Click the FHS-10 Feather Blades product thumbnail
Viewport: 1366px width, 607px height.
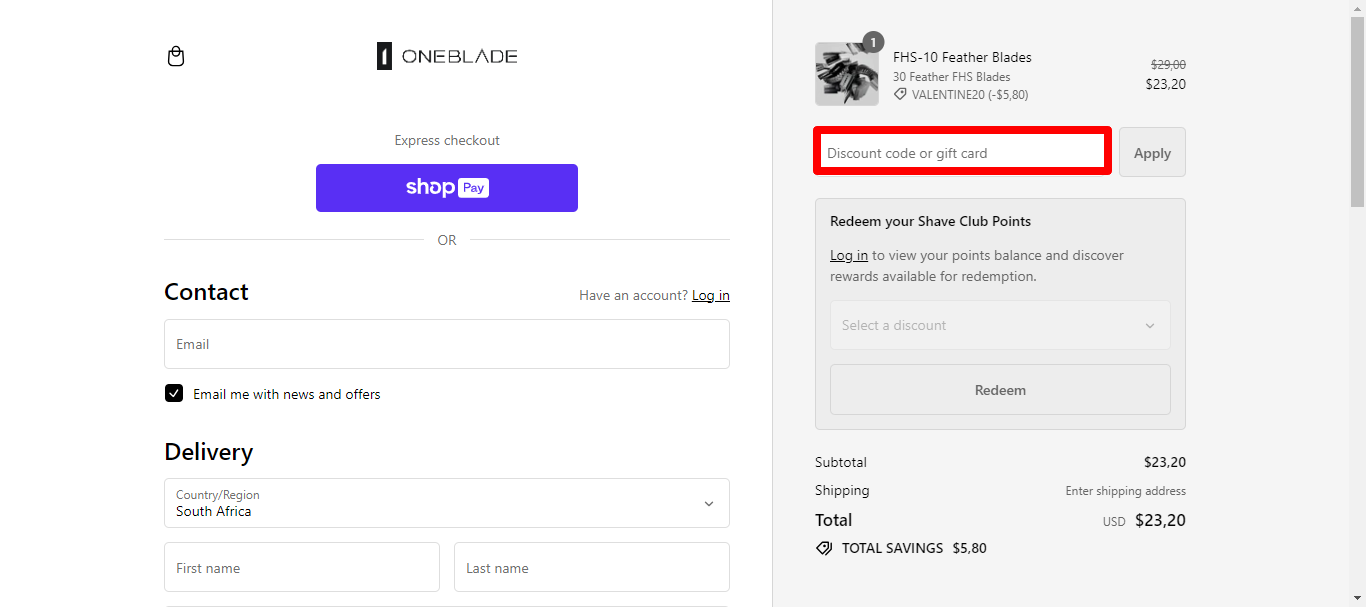846,73
